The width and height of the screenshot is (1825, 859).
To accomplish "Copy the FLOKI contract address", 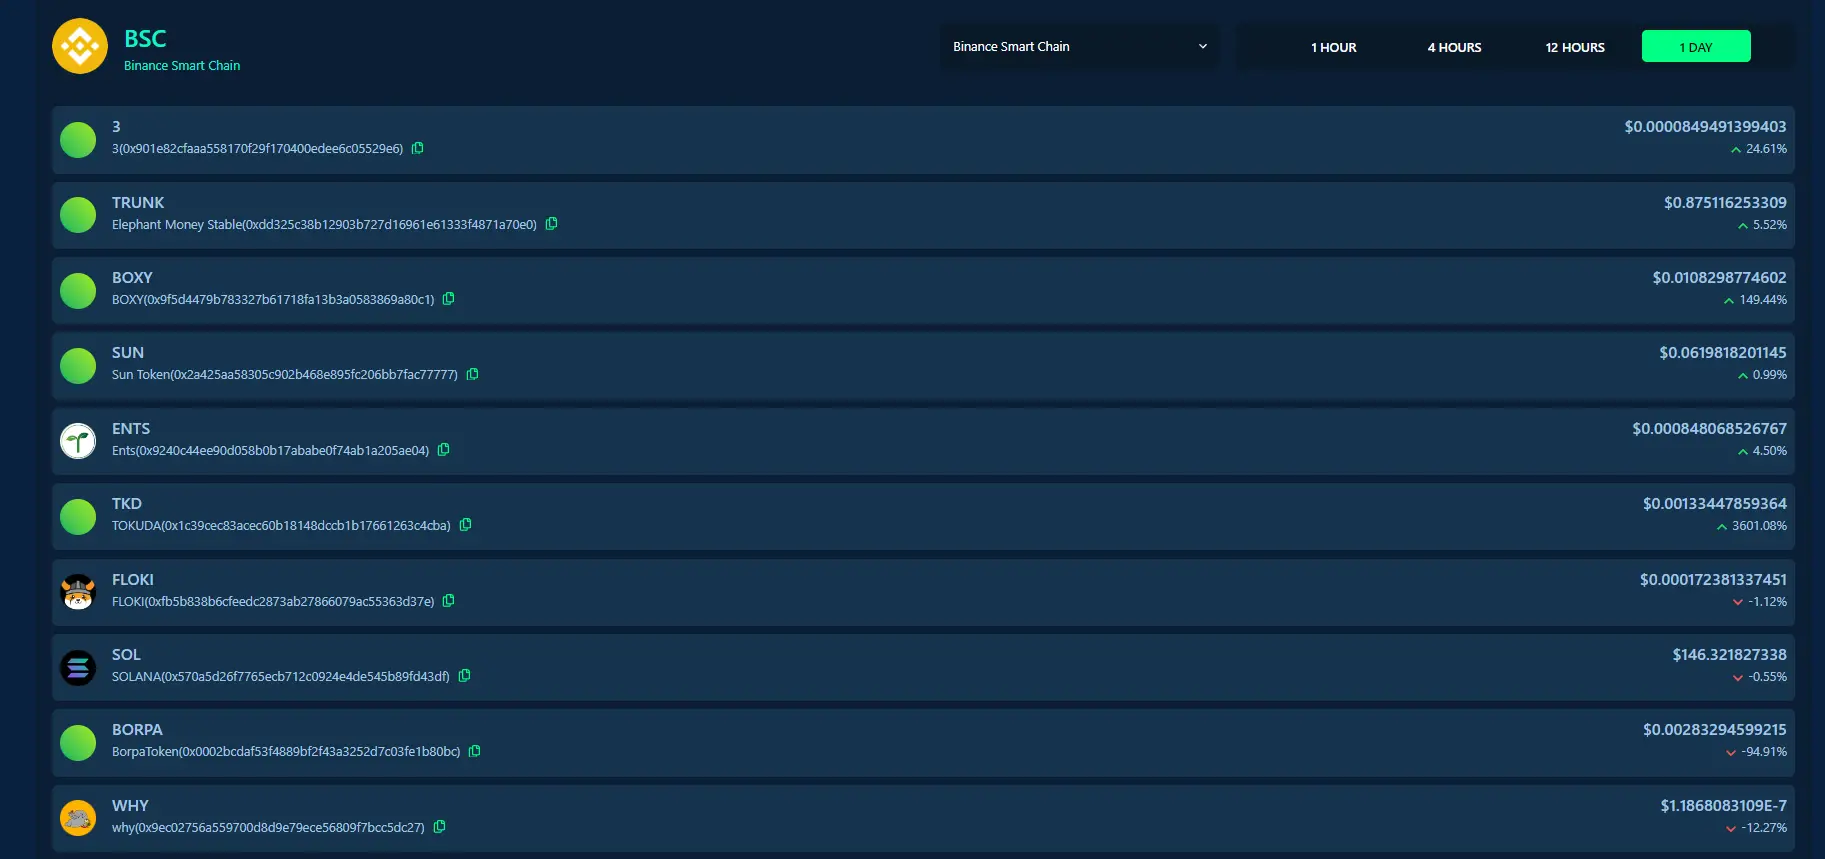I will click(x=449, y=601).
